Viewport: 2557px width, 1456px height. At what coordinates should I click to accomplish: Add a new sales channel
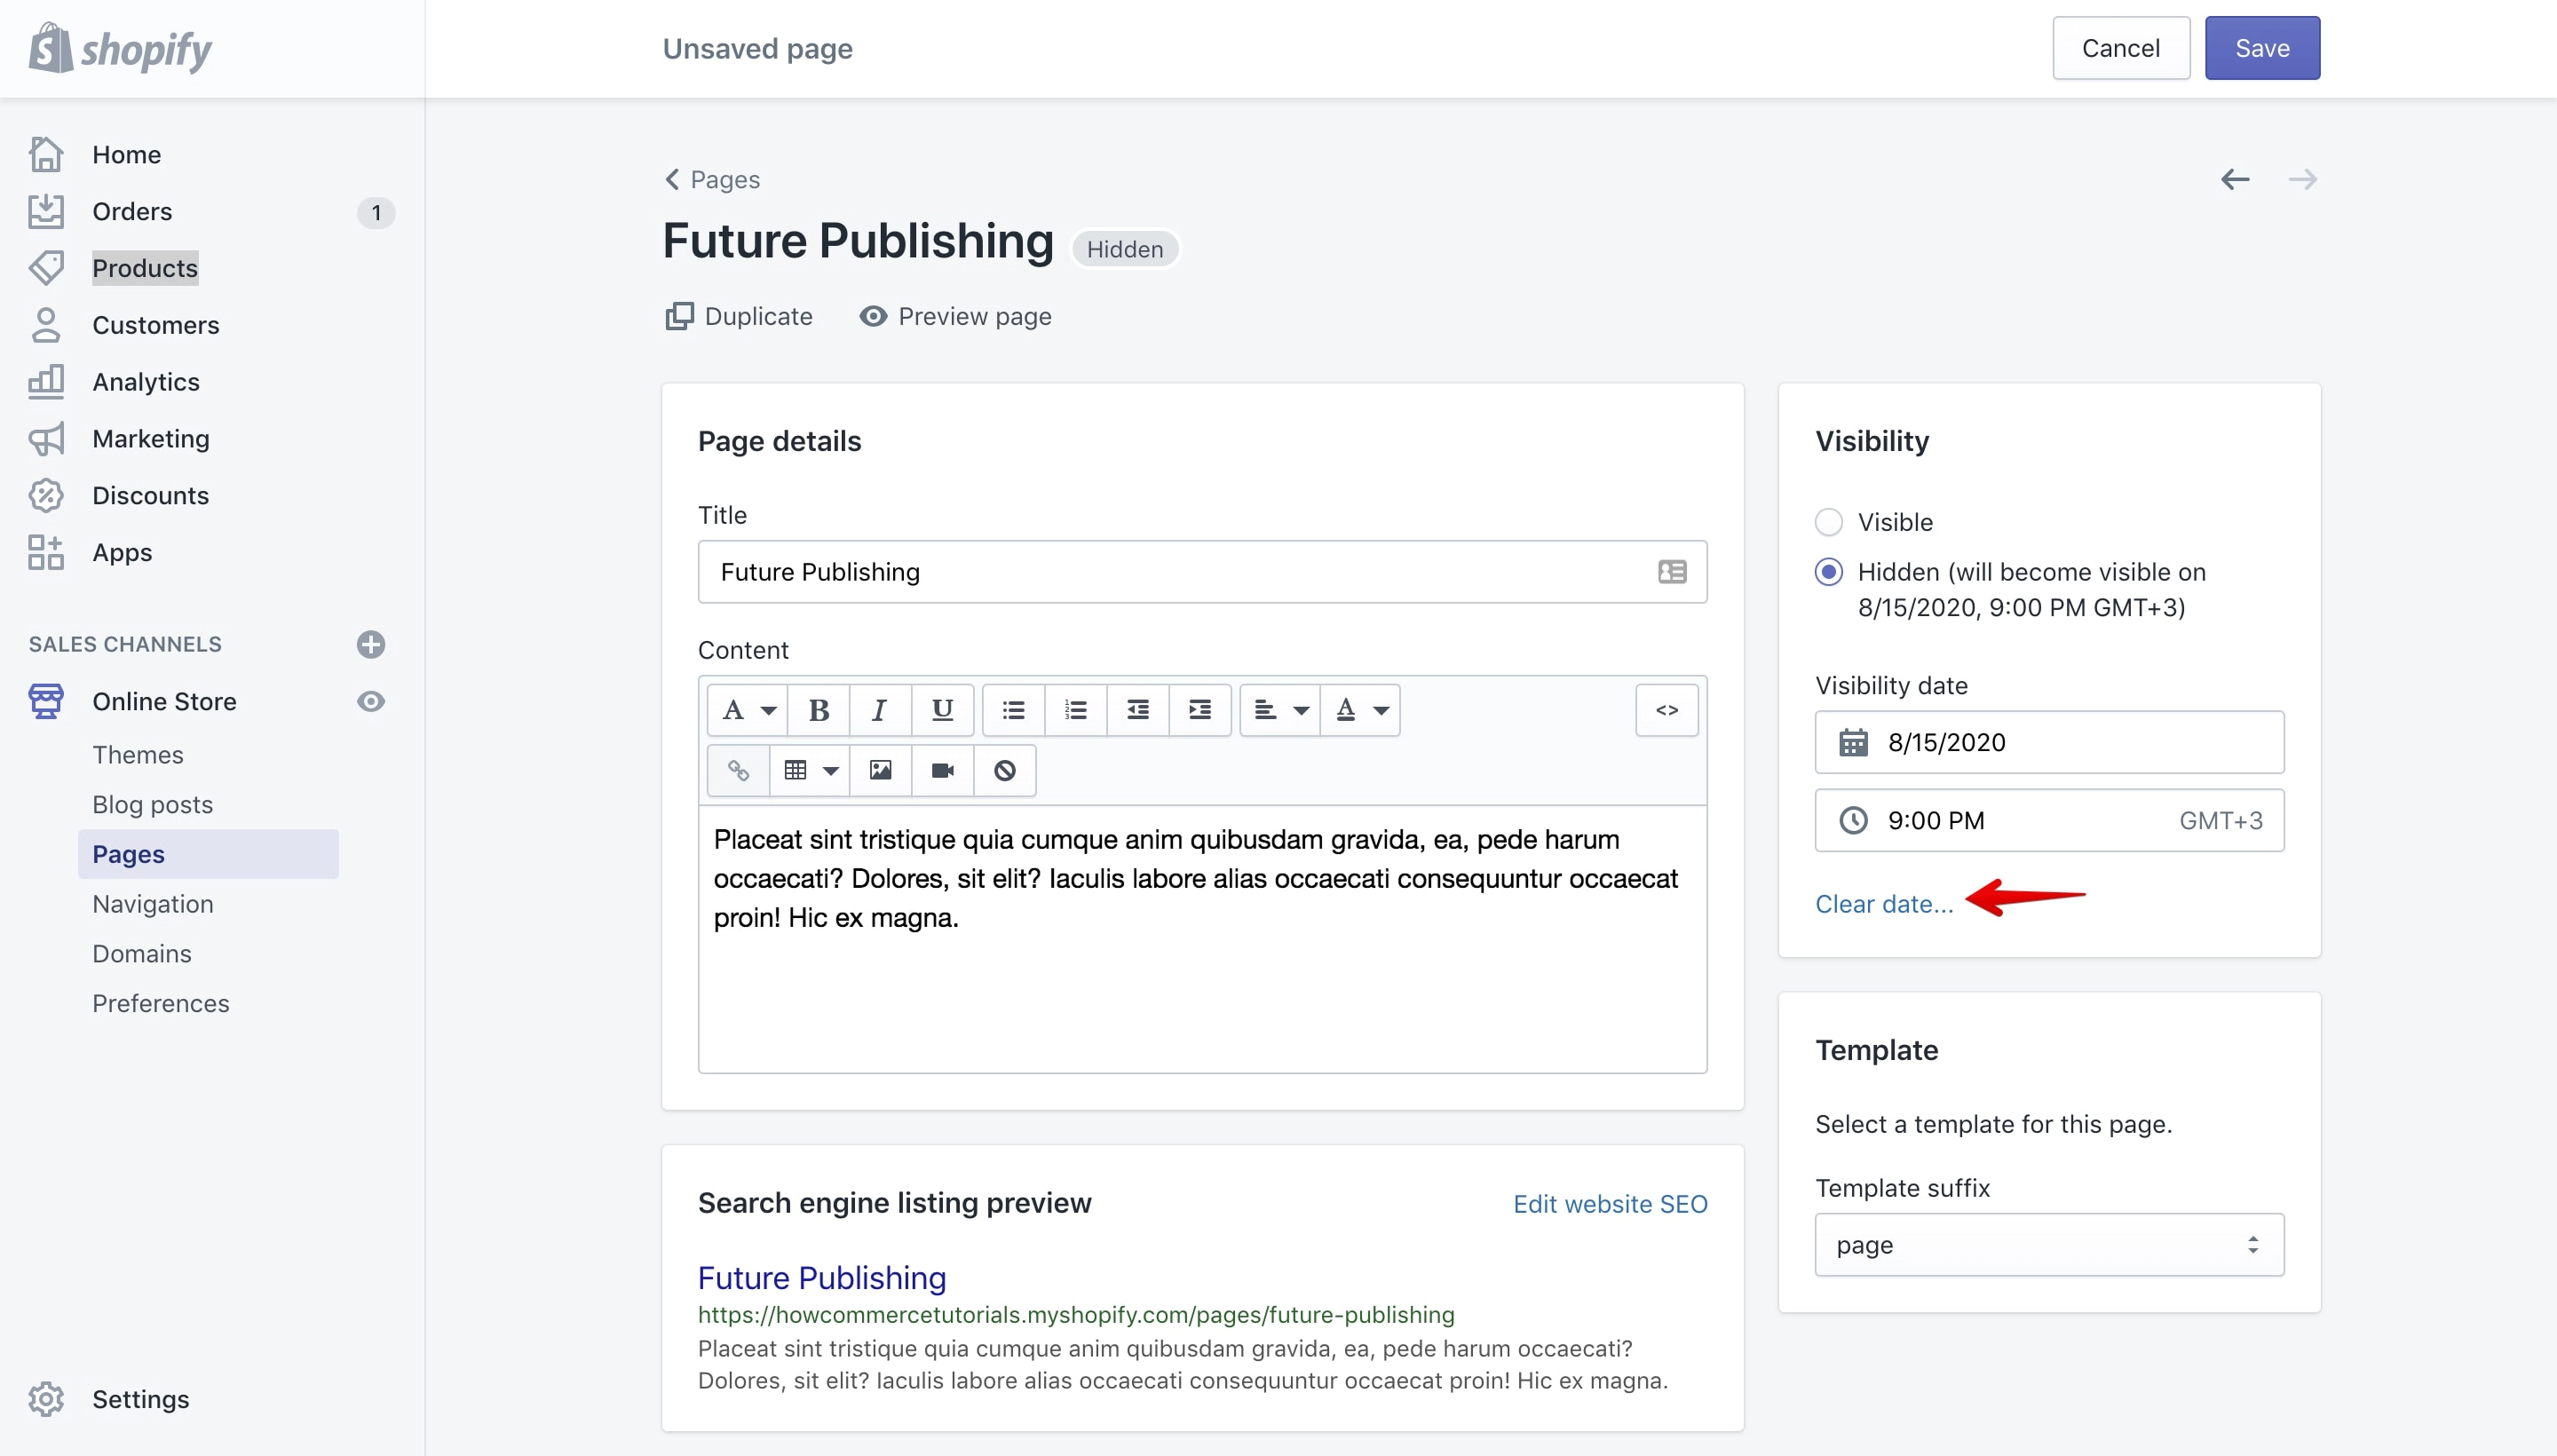[x=371, y=644]
